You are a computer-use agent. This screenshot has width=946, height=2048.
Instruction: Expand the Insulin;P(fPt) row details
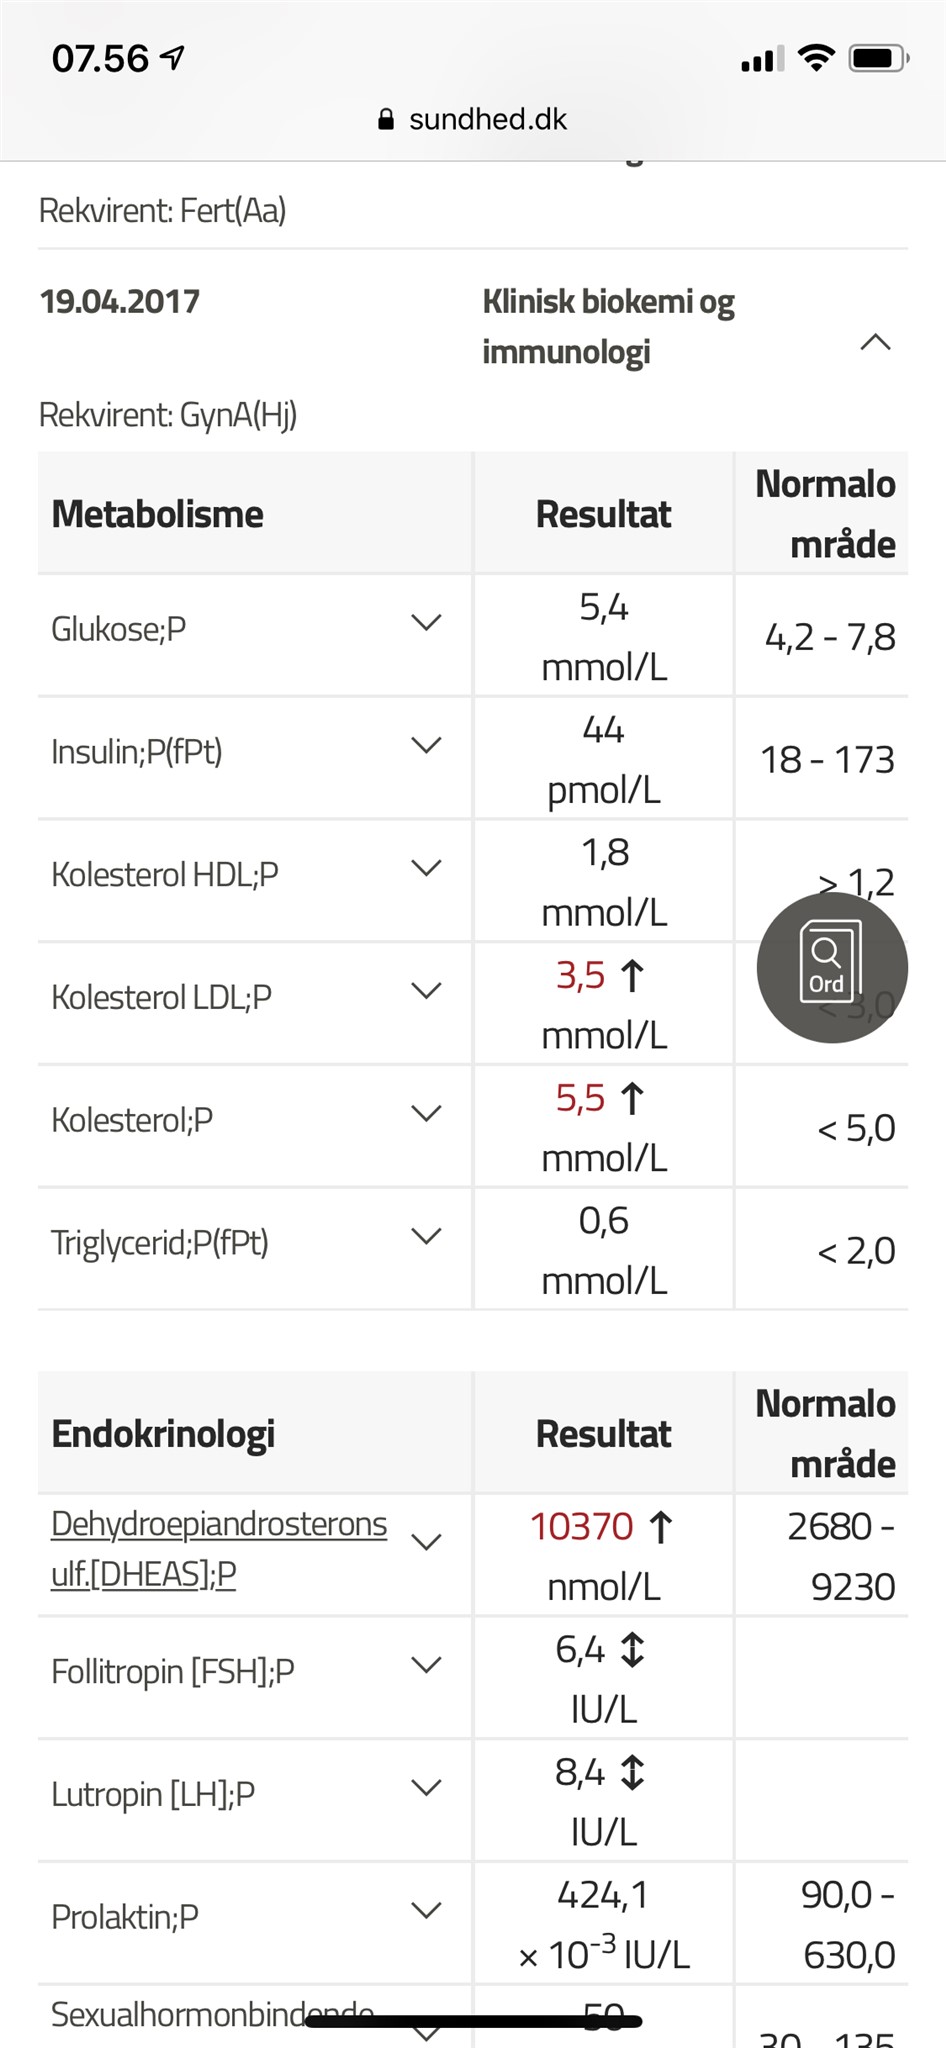(x=427, y=746)
